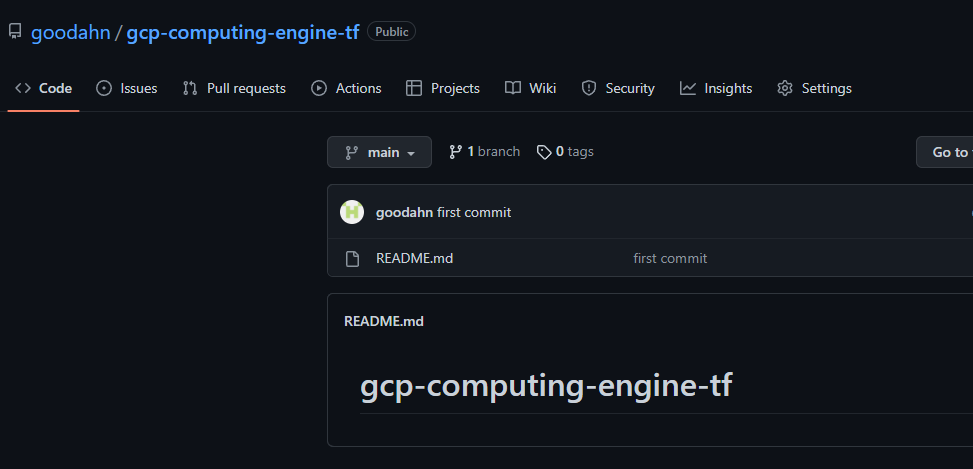The height and width of the screenshot is (469, 973).
Task: Click the Settings gear icon
Action: (x=785, y=89)
